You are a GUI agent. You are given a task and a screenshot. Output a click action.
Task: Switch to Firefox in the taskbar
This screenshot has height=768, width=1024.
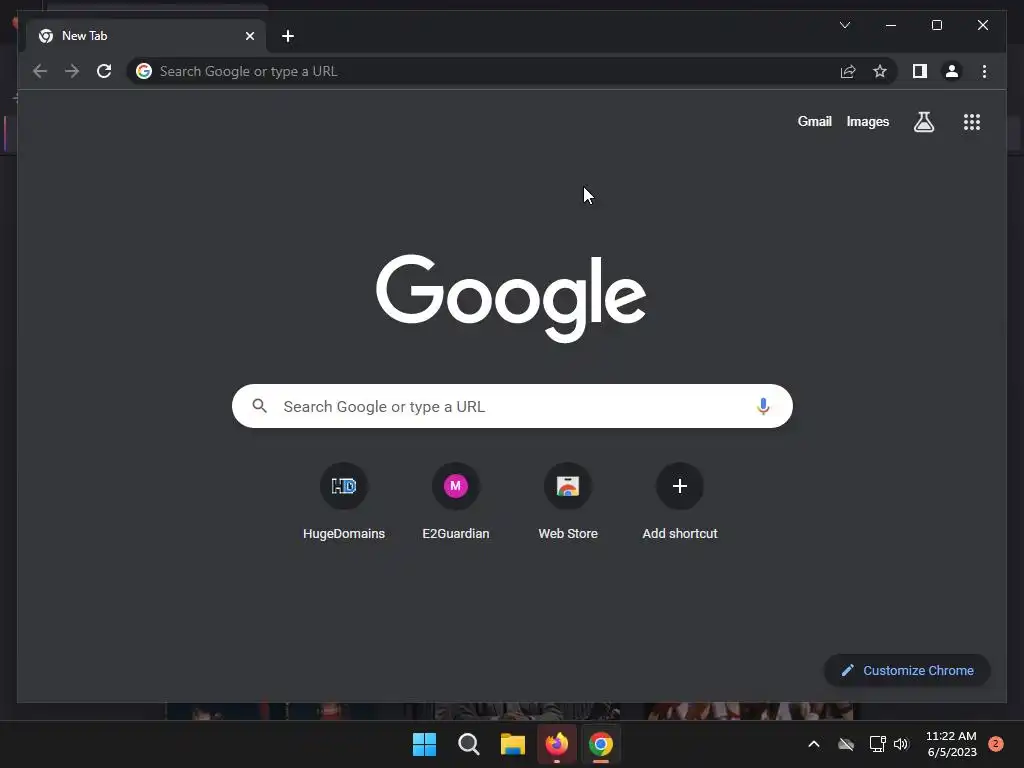[x=557, y=744]
